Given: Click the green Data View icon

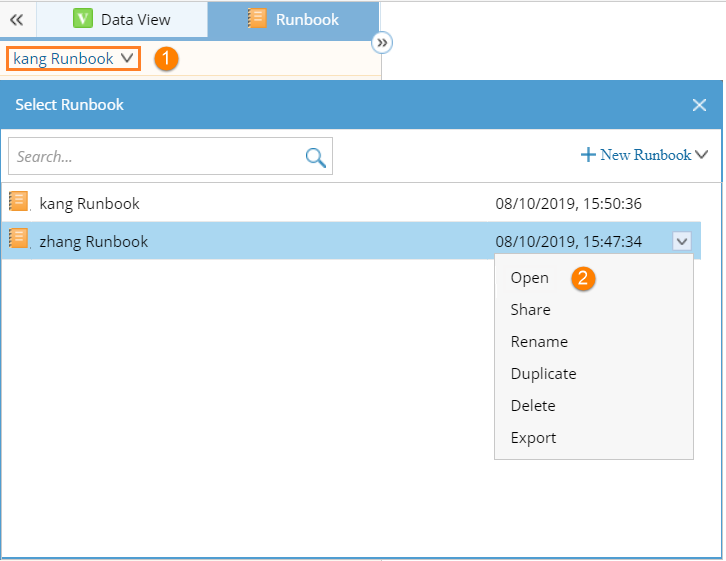Looking at the screenshot, I should (x=83, y=19).
